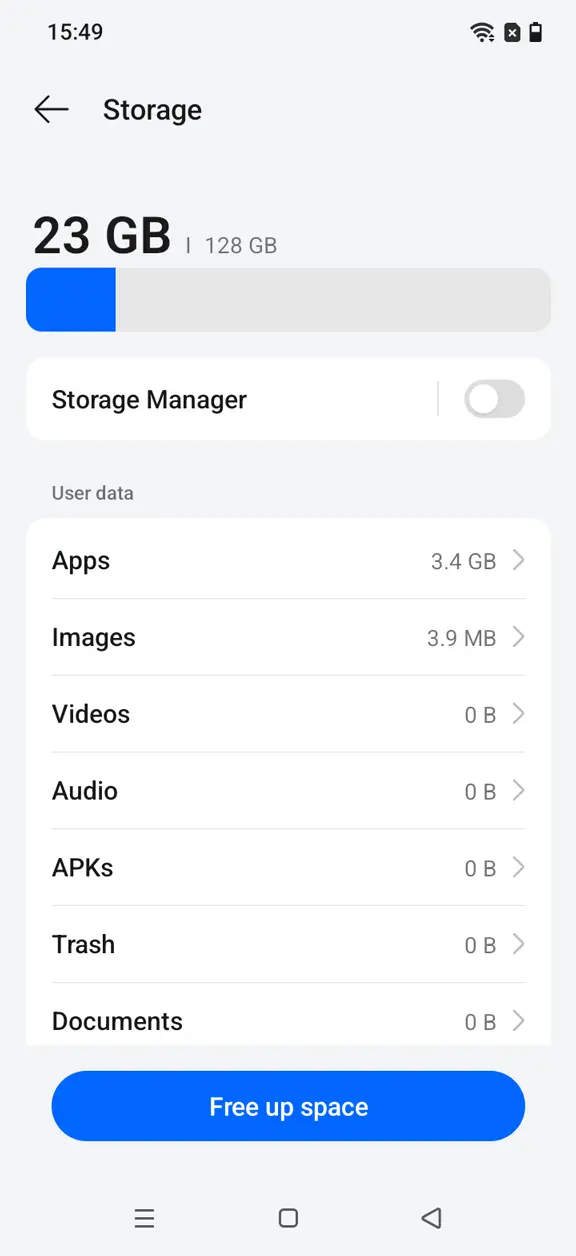The width and height of the screenshot is (576, 1256).
Task: Open the Storage Manager label row
Action: [288, 399]
